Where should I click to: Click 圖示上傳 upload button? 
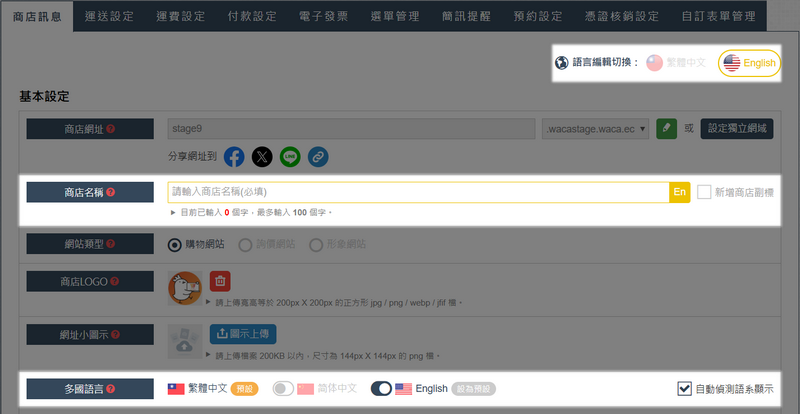coord(243,334)
